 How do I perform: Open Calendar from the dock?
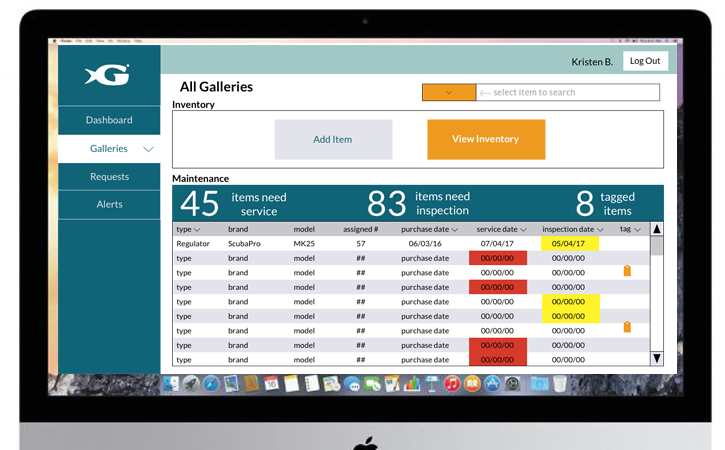(x=271, y=383)
